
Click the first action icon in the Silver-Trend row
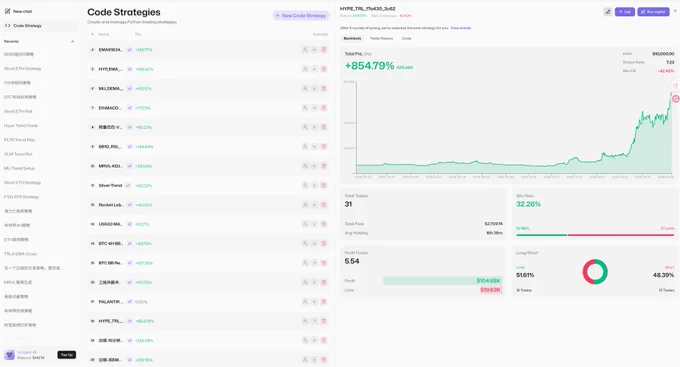305,185
